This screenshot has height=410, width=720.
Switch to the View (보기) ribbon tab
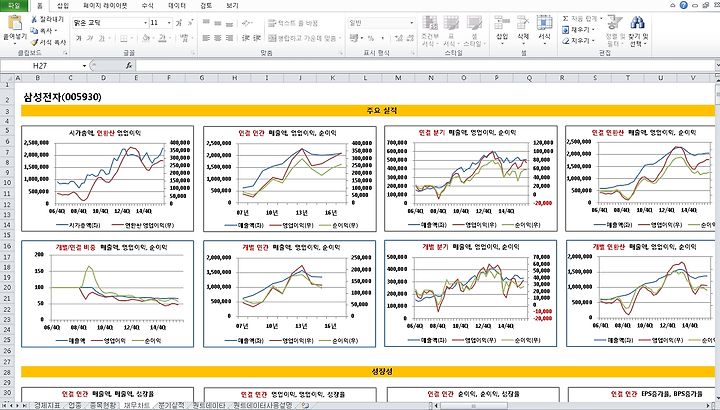(x=232, y=6)
